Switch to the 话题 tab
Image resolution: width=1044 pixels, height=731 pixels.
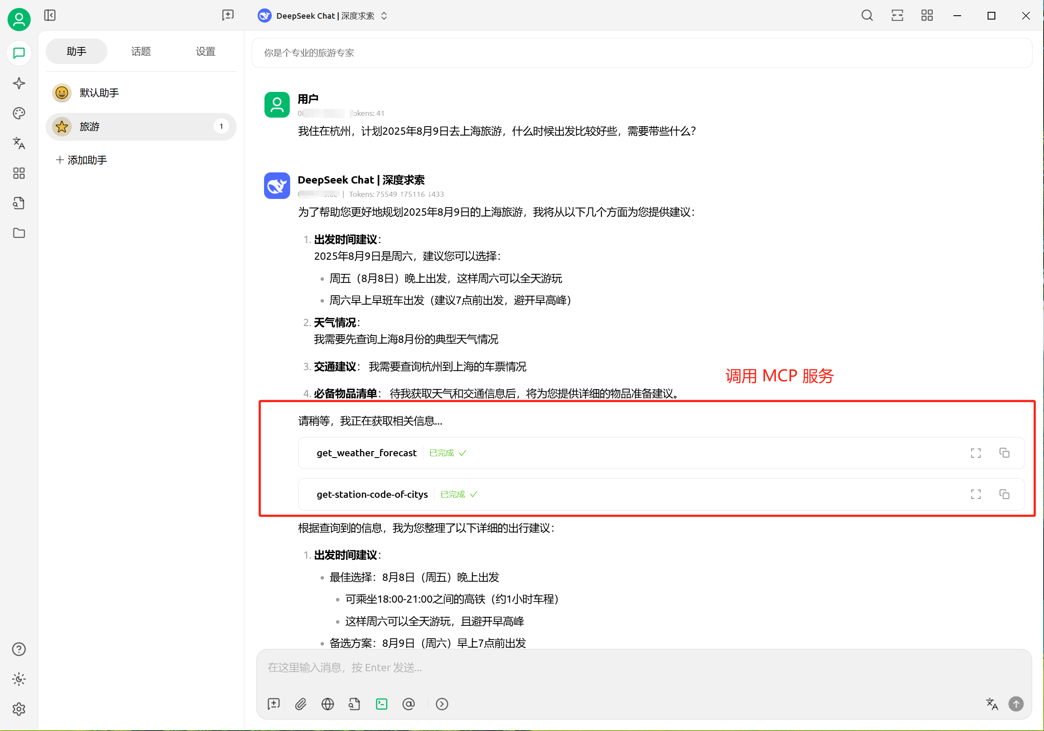[x=141, y=51]
